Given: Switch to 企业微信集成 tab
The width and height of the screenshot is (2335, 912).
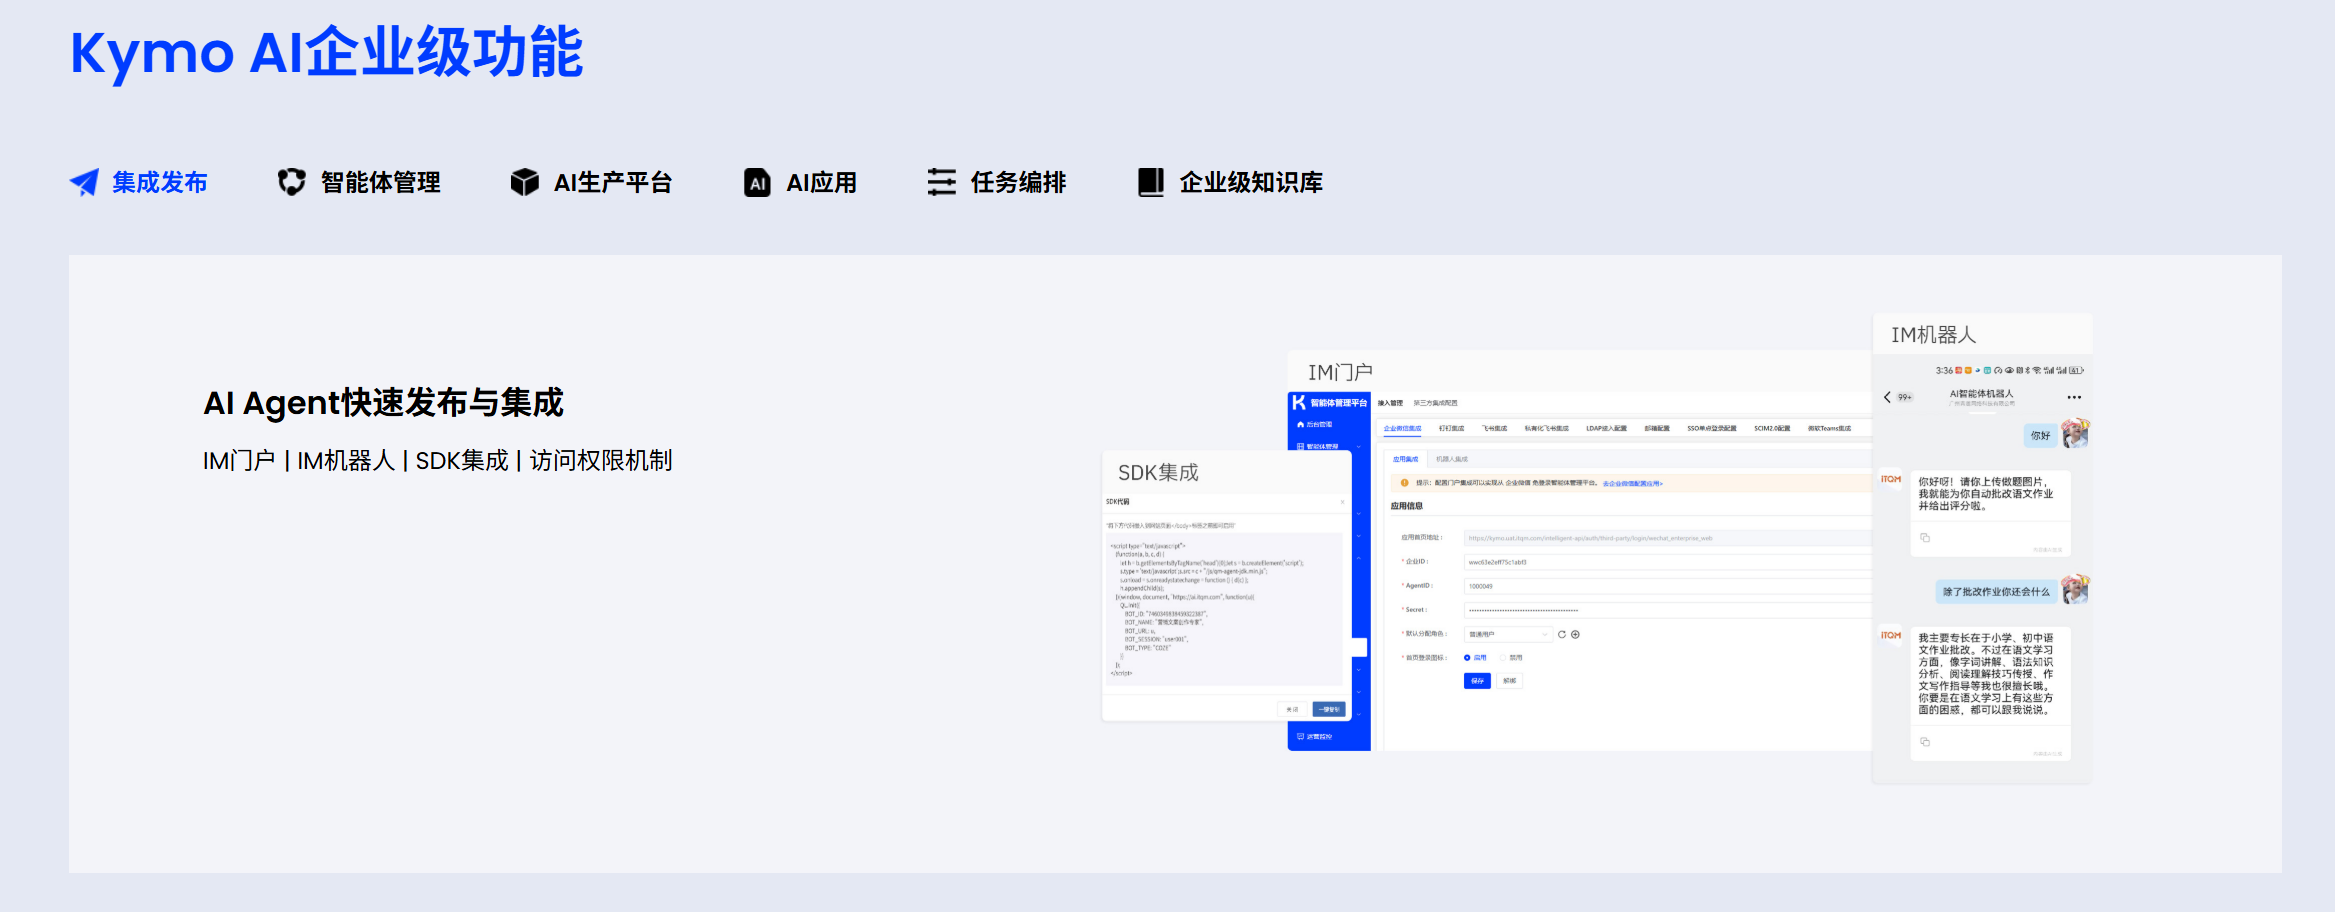Looking at the screenshot, I should (1402, 428).
